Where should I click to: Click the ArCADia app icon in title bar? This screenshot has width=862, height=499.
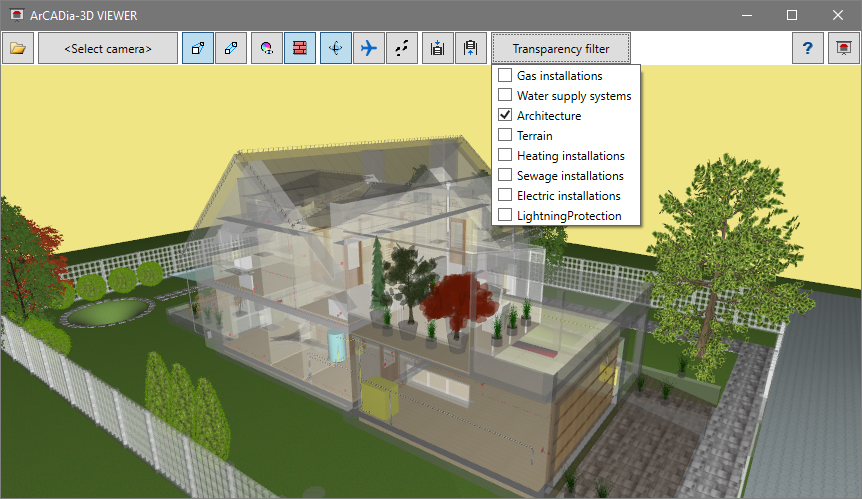pyautogui.click(x=17, y=15)
